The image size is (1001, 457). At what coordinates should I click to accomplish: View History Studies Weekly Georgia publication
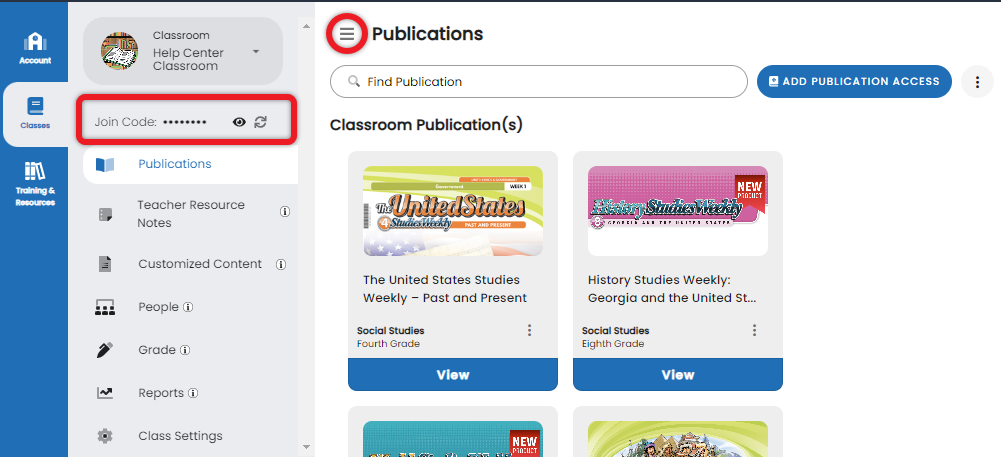[678, 375]
